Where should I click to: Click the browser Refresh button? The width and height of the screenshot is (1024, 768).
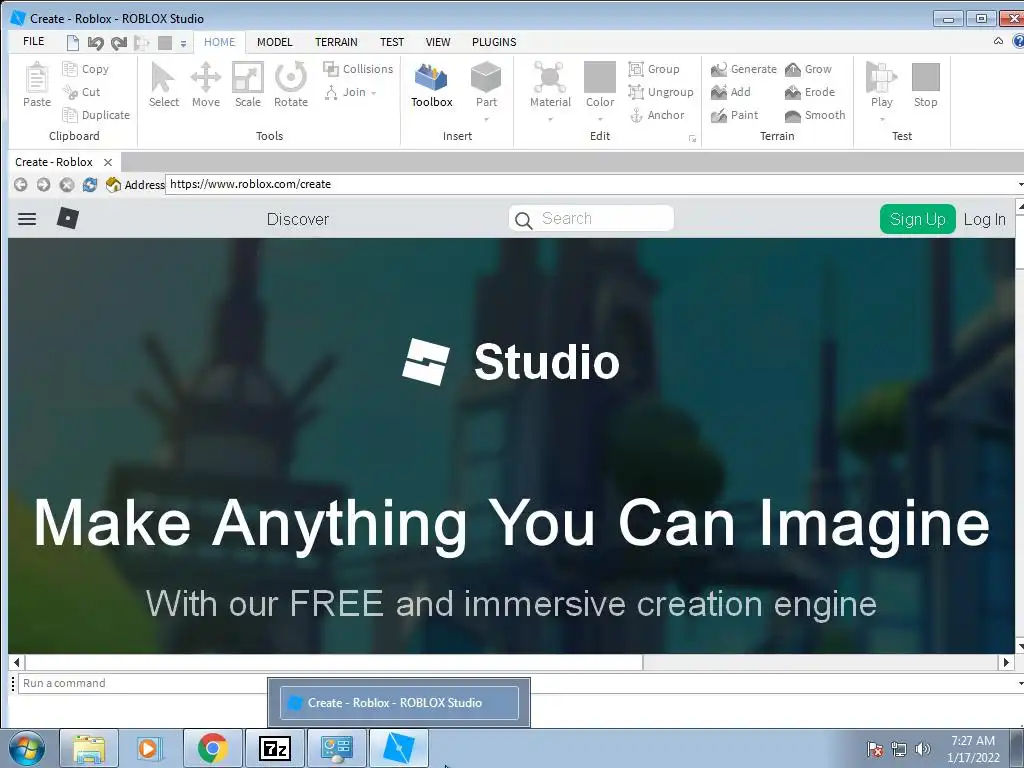point(89,185)
